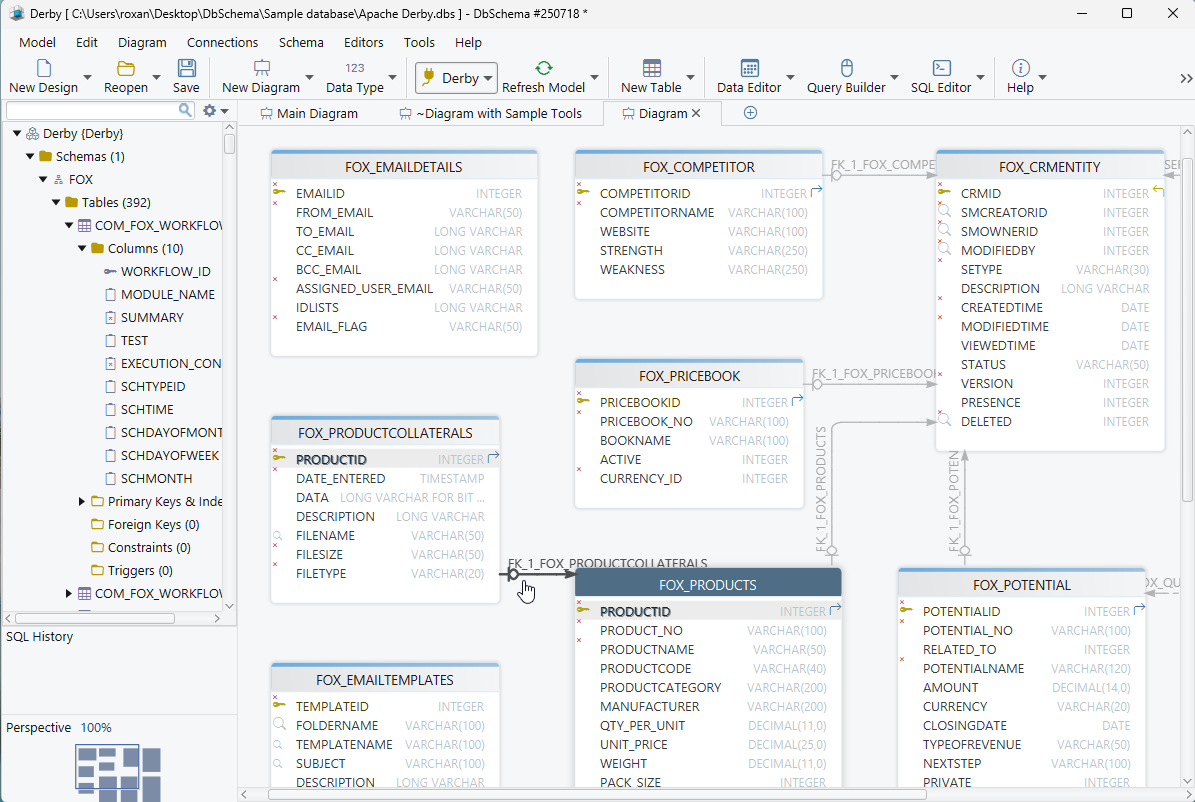The image size is (1195, 802).
Task: Click the Perspective minimap thumbnail
Action: pos(118,772)
